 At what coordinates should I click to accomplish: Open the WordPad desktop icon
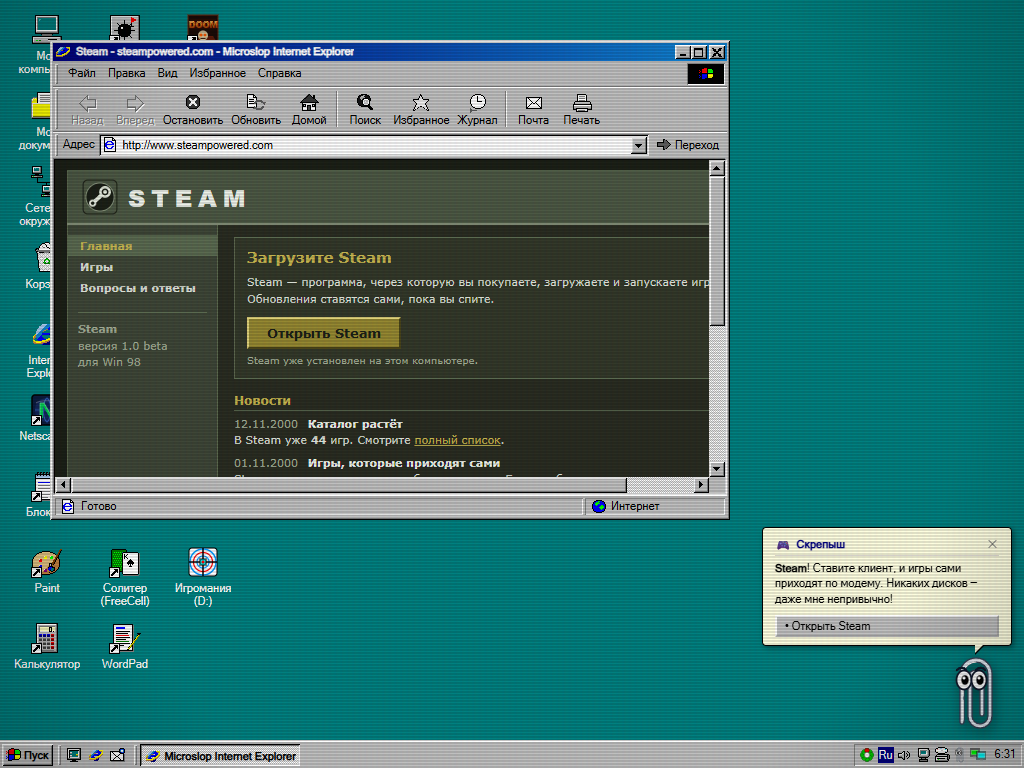click(124, 647)
